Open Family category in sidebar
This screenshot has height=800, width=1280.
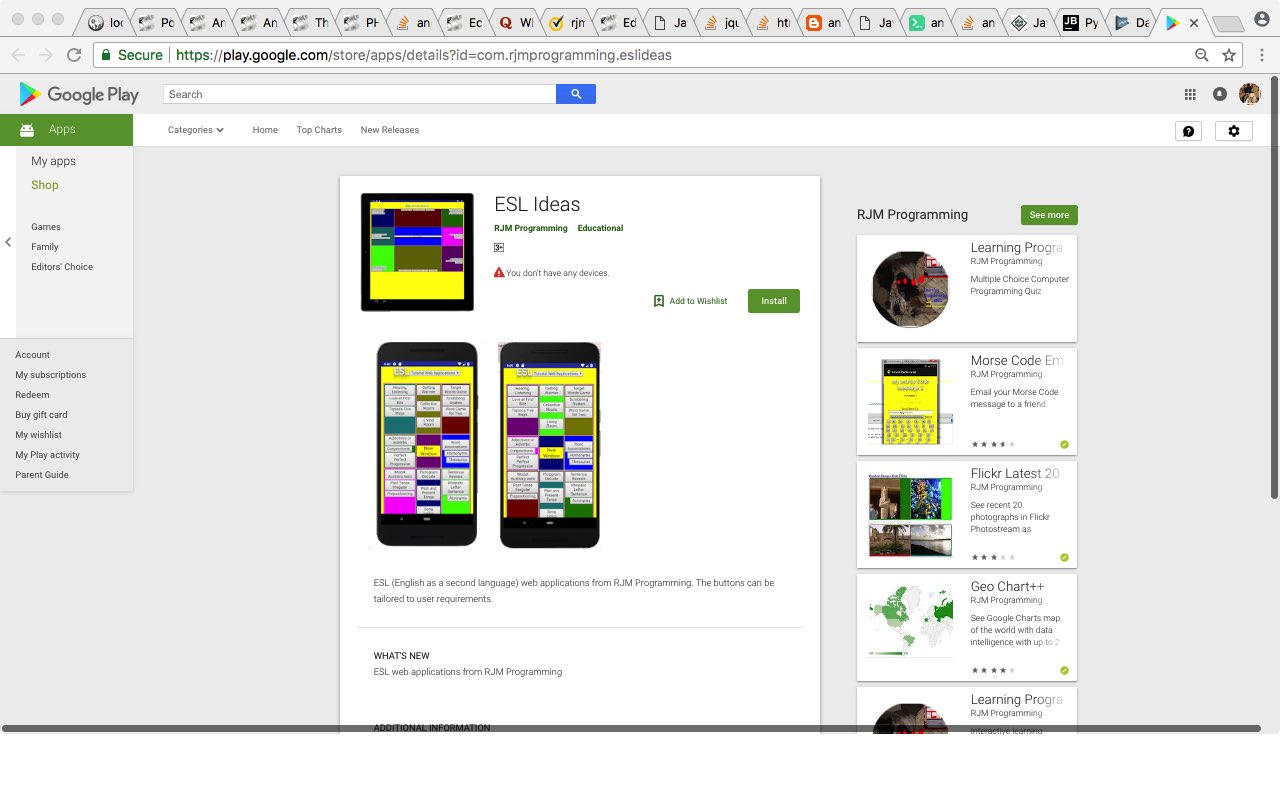[x=45, y=247]
